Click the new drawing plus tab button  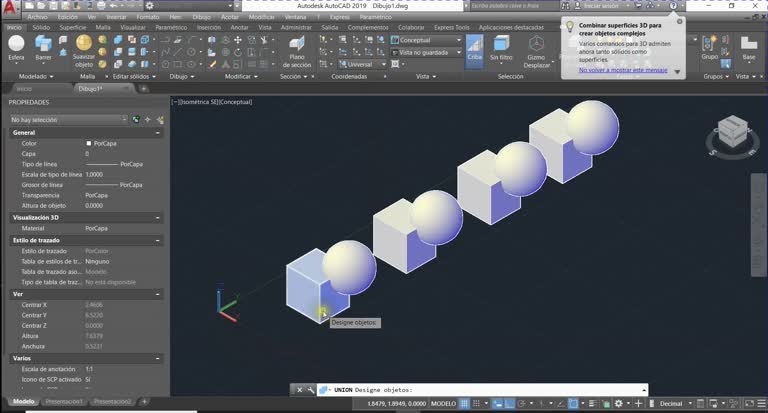click(x=144, y=89)
